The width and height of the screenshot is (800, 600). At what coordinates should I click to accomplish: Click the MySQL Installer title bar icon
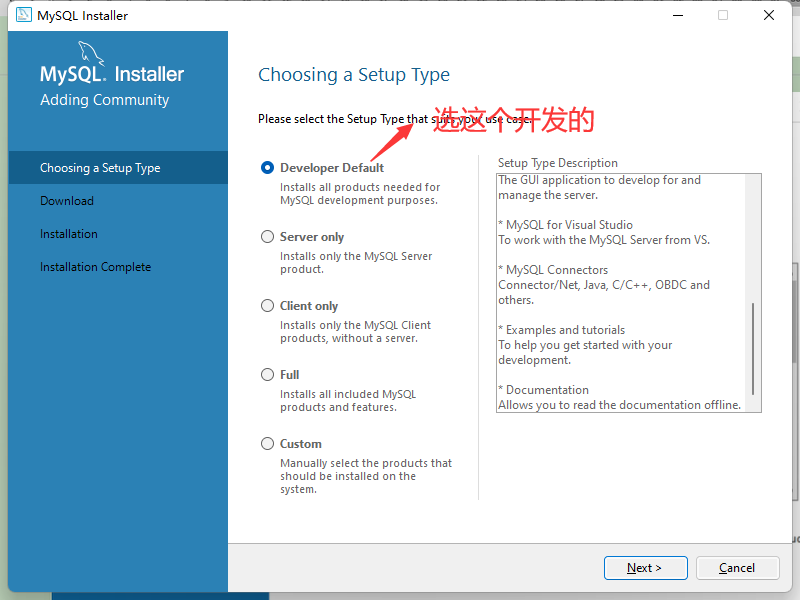[23, 15]
